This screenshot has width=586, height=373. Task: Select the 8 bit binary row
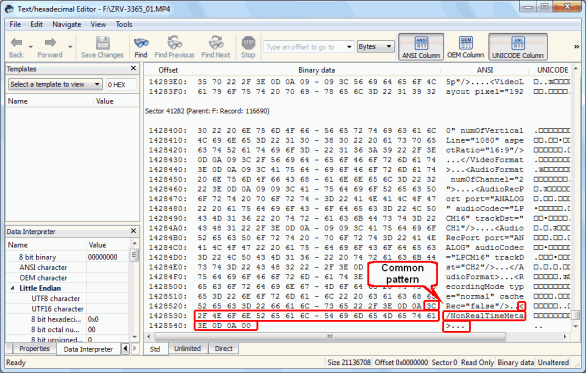tap(68, 257)
